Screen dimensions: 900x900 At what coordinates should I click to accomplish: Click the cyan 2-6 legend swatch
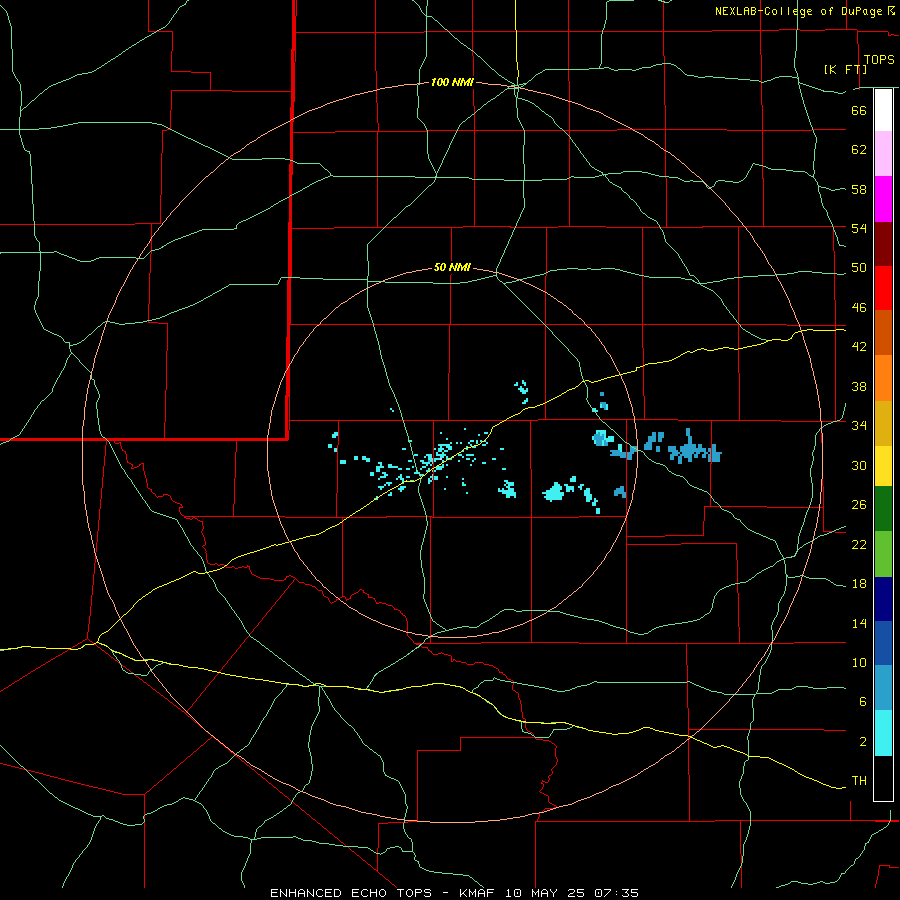coord(883,733)
